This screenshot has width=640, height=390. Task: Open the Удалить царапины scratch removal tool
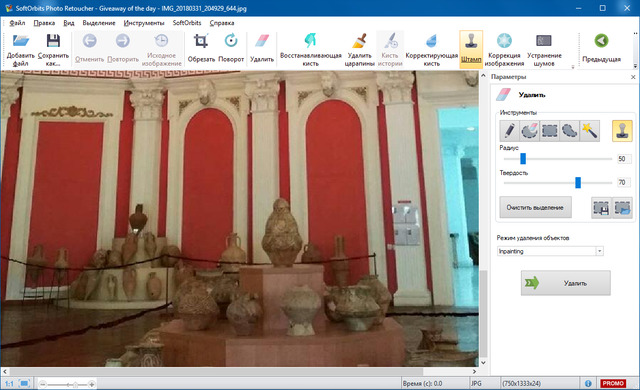[359, 49]
